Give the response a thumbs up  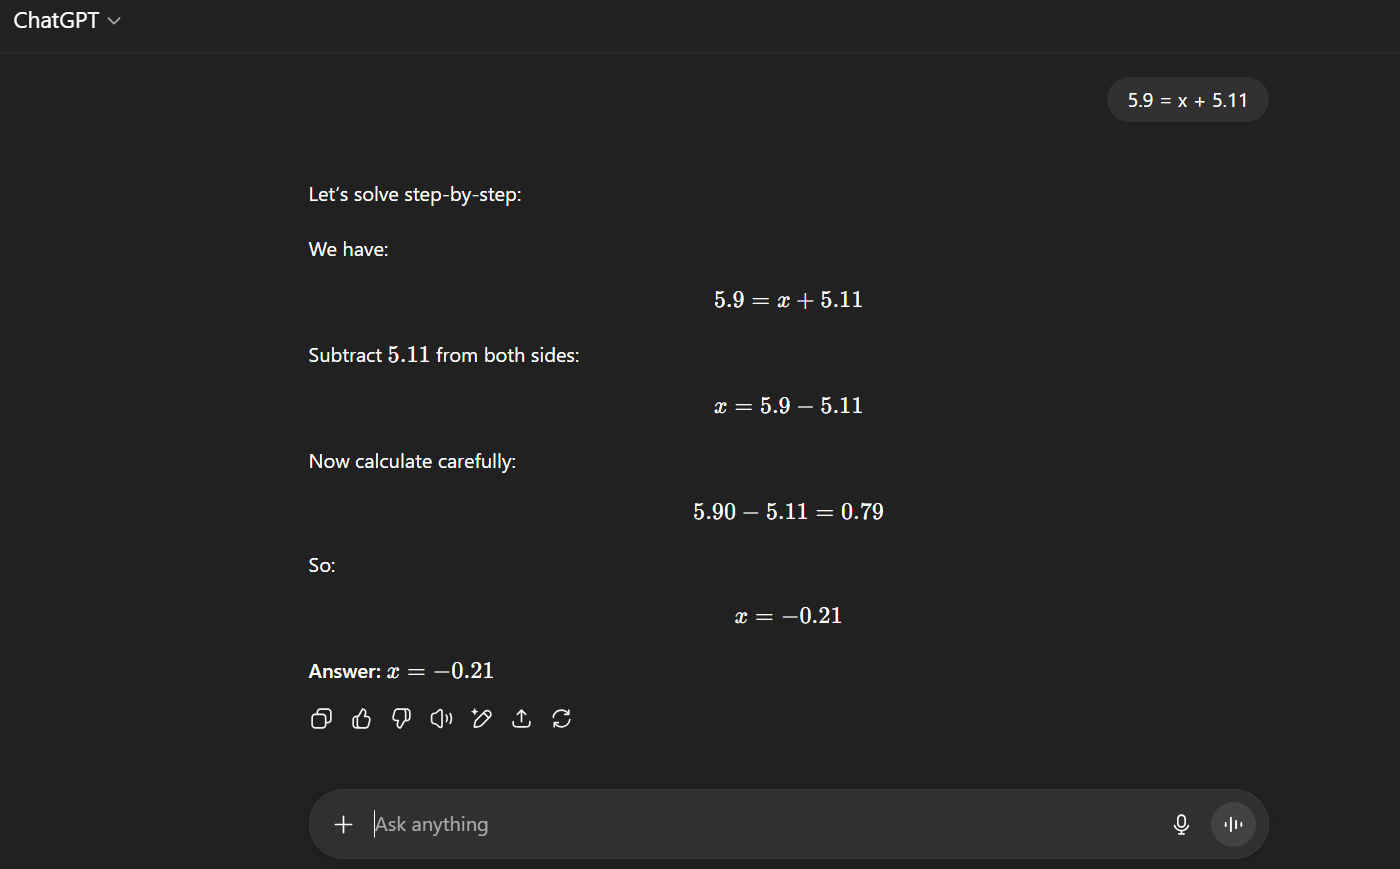[x=361, y=719]
